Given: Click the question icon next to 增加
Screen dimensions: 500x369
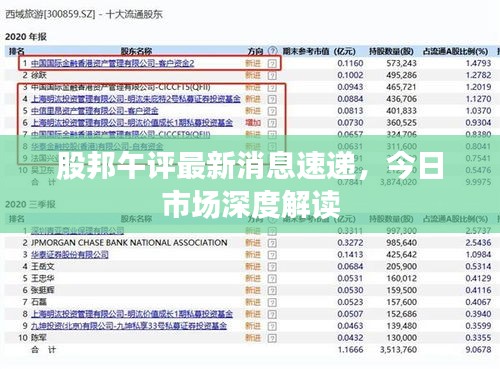Looking at the screenshot, I should click(x=272, y=123).
